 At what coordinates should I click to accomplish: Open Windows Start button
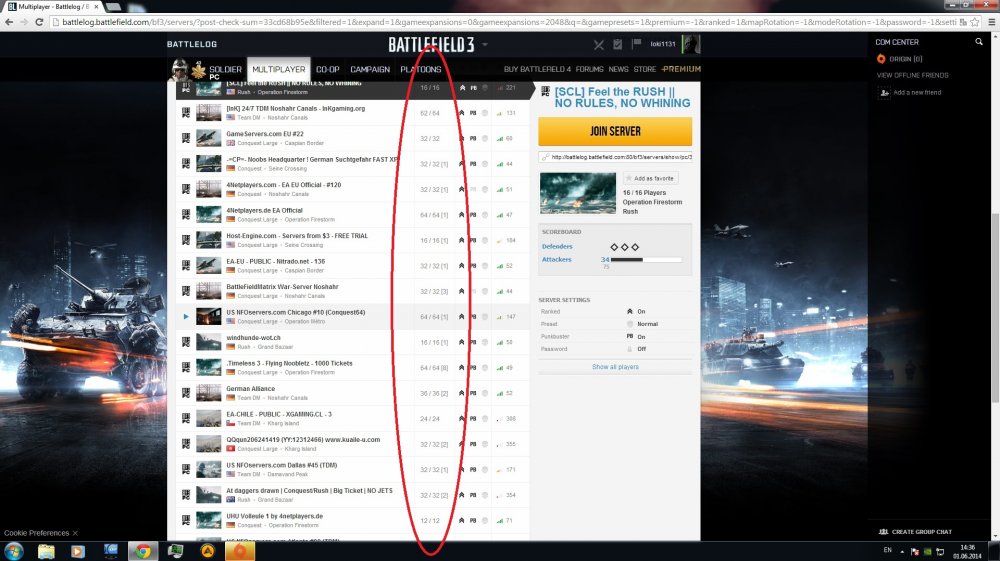[13, 551]
